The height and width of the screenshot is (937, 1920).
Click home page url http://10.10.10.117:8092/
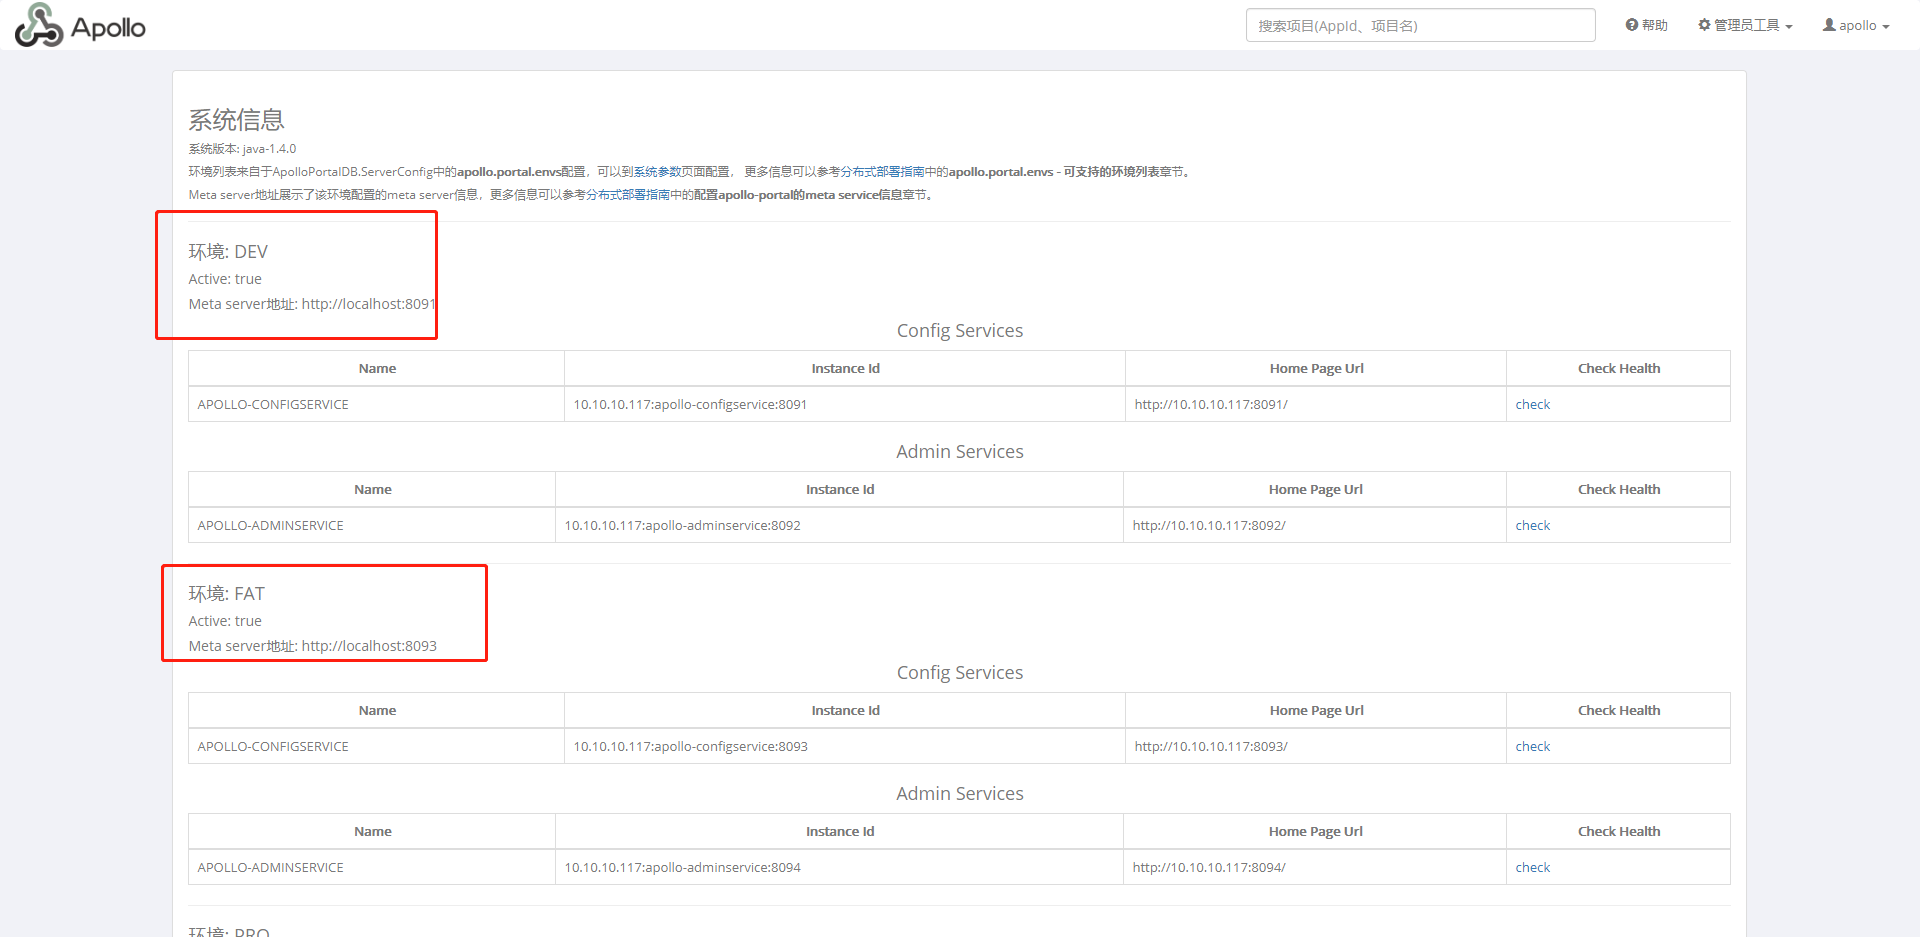tap(1209, 525)
